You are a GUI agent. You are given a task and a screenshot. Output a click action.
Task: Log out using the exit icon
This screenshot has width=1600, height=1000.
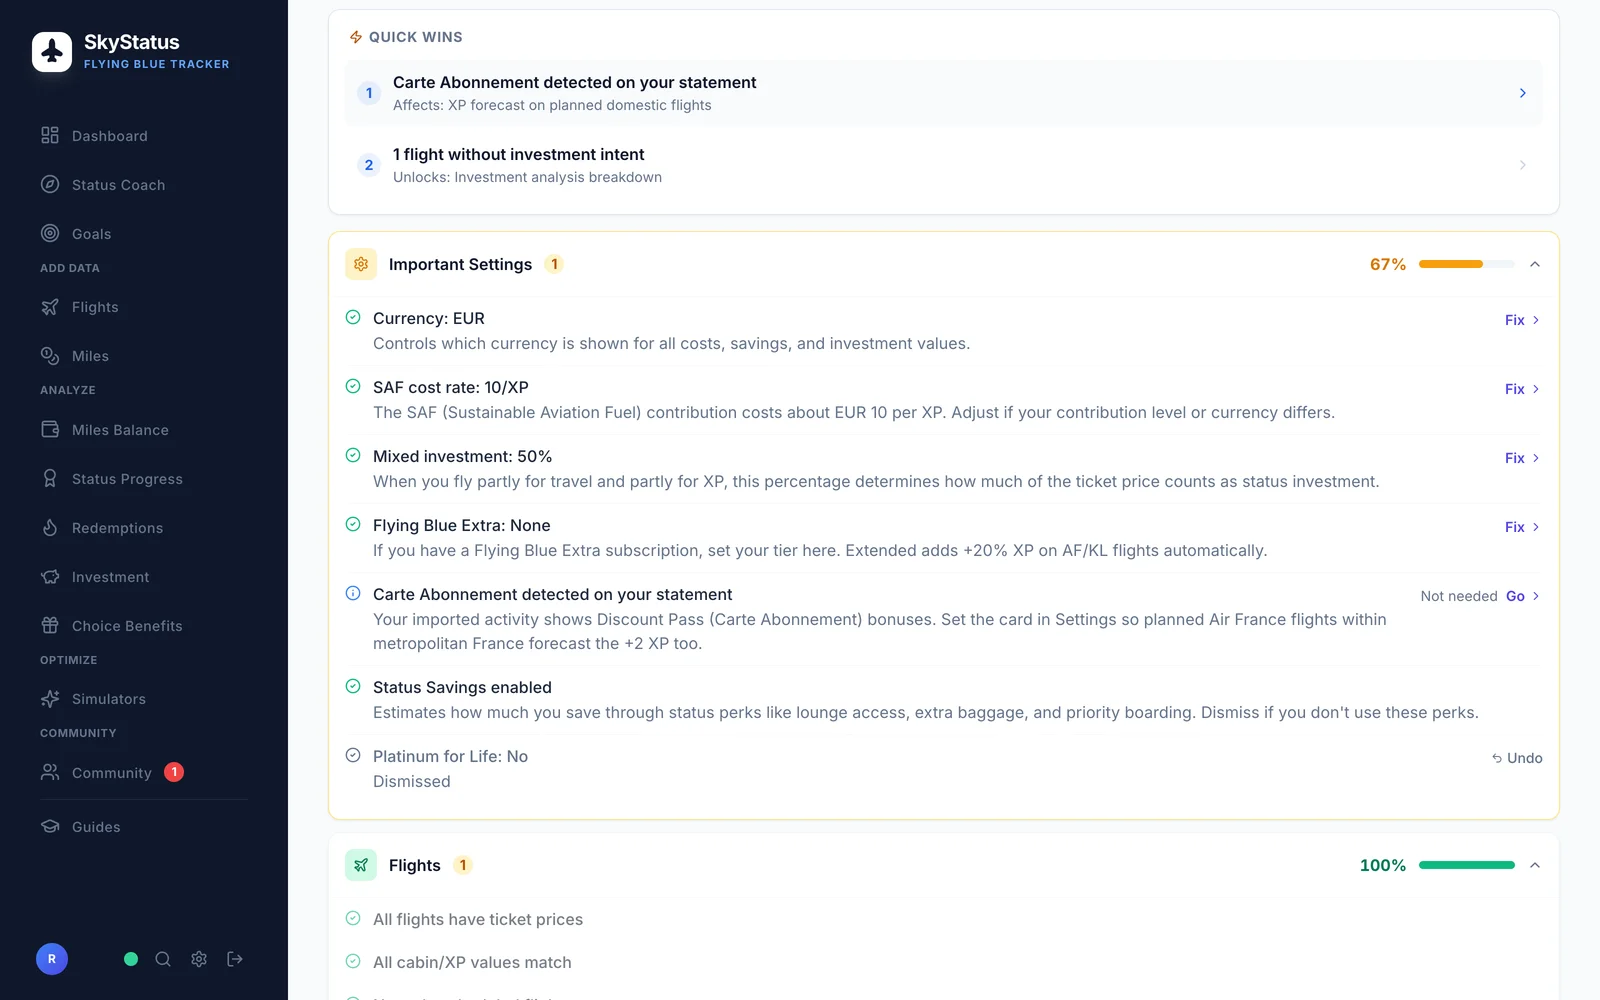[235, 959]
